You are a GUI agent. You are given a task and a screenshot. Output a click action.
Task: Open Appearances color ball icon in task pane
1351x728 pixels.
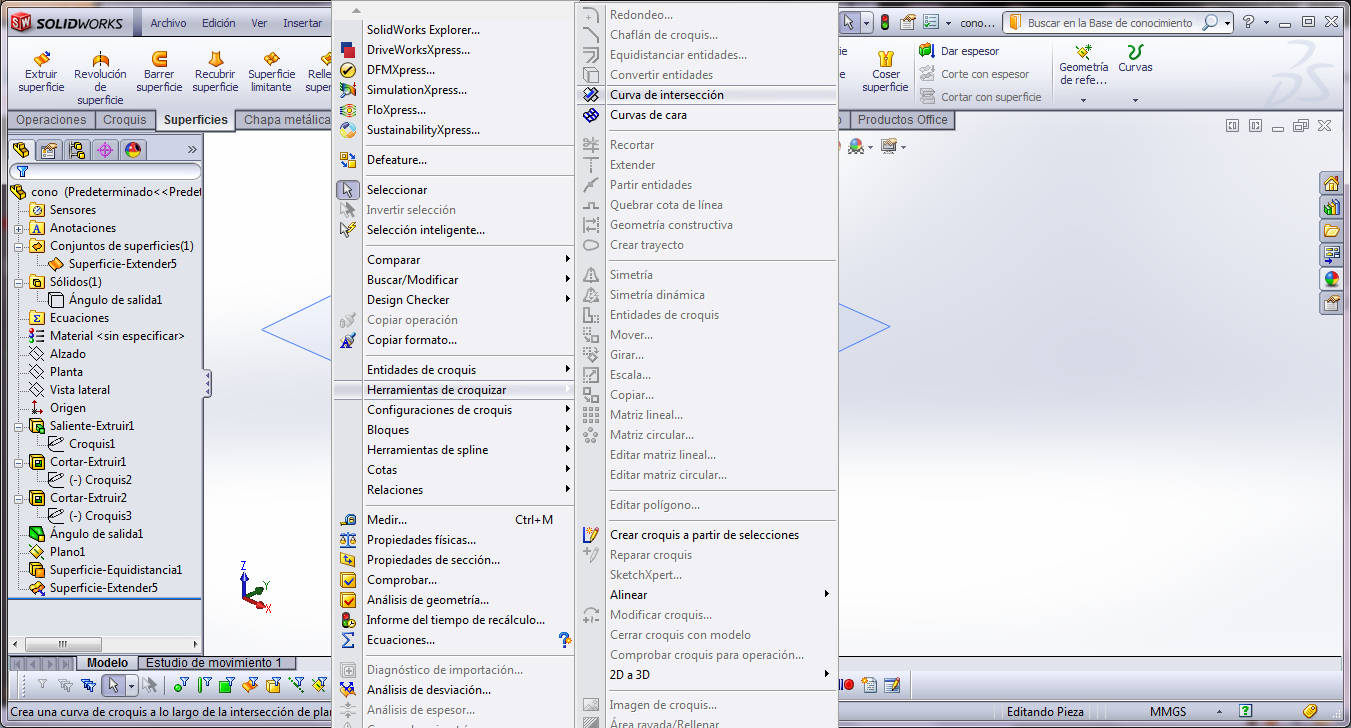click(1331, 279)
